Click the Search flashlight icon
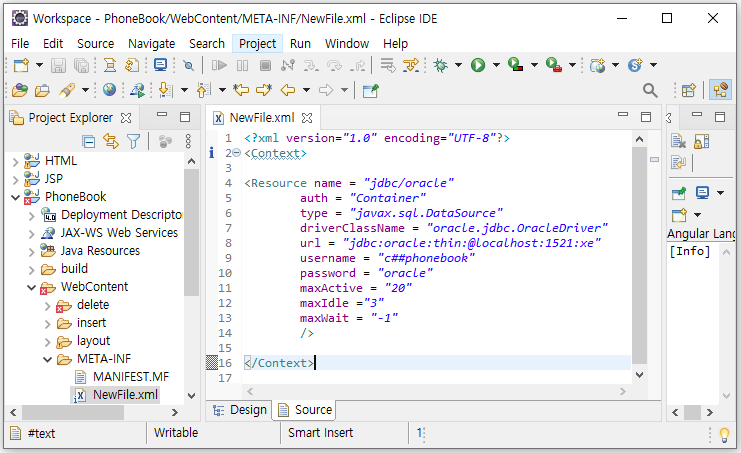This screenshot has height=453, width=741. point(67,90)
